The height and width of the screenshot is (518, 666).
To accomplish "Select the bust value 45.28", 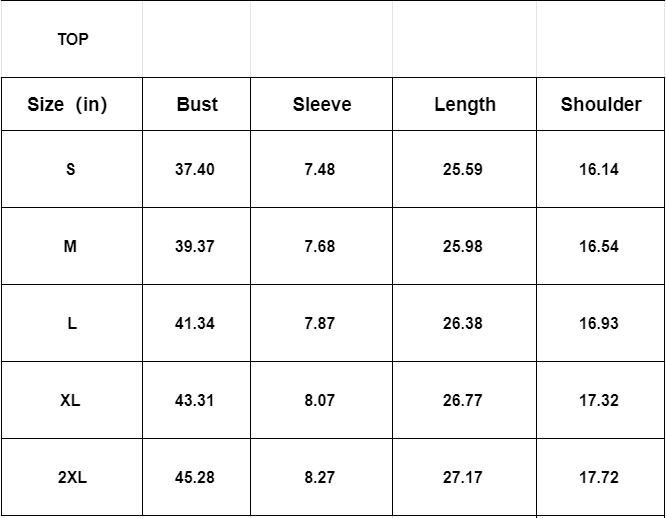I will click(195, 477).
